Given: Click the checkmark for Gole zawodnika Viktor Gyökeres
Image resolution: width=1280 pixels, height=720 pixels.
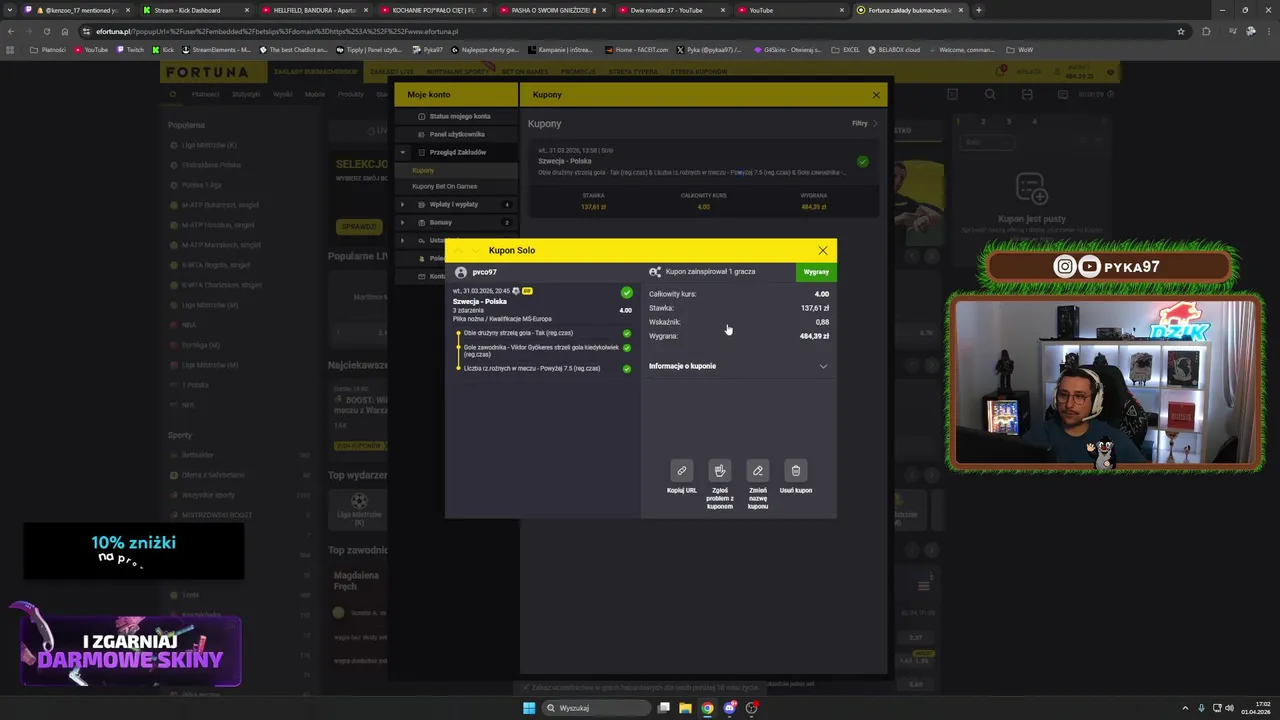Looking at the screenshot, I should click(x=627, y=348).
